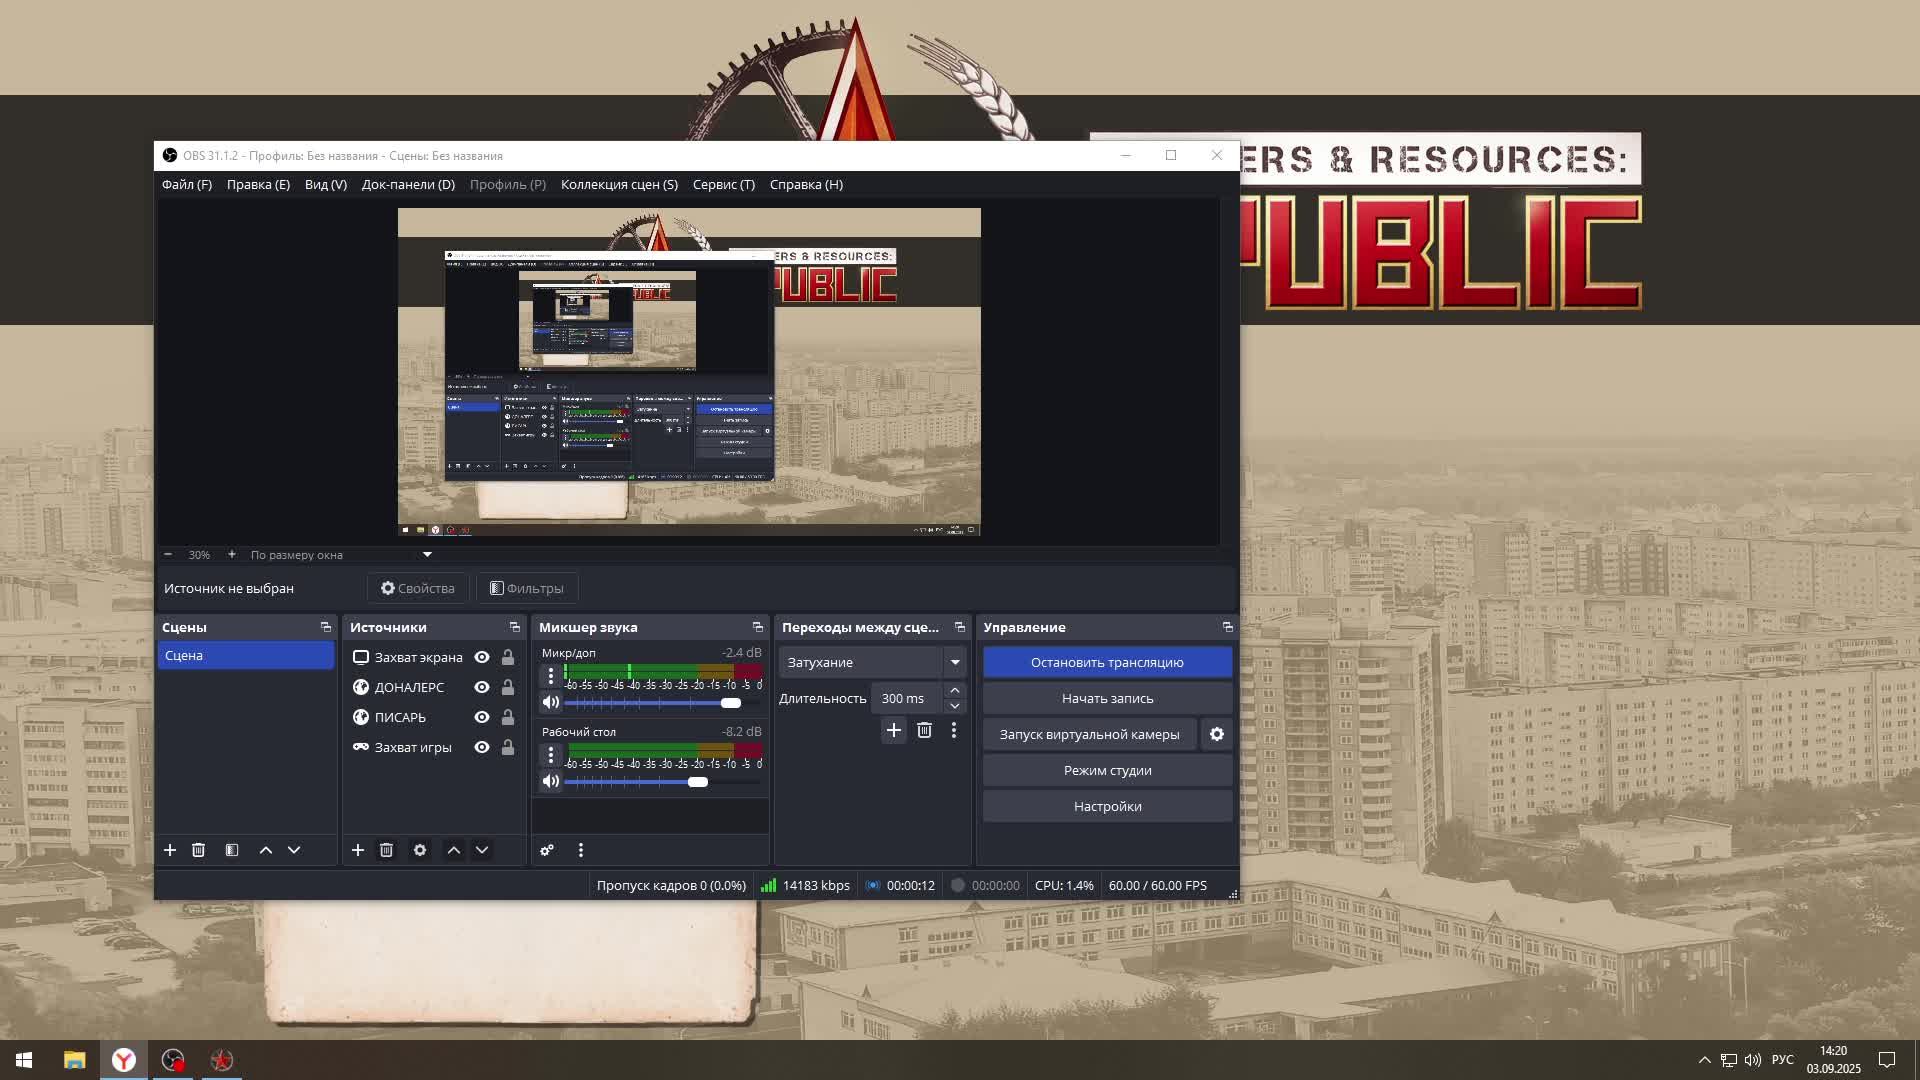The height and width of the screenshot is (1080, 1920).
Task: Open the Сервис (T) menu
Action: pos(723,184)
